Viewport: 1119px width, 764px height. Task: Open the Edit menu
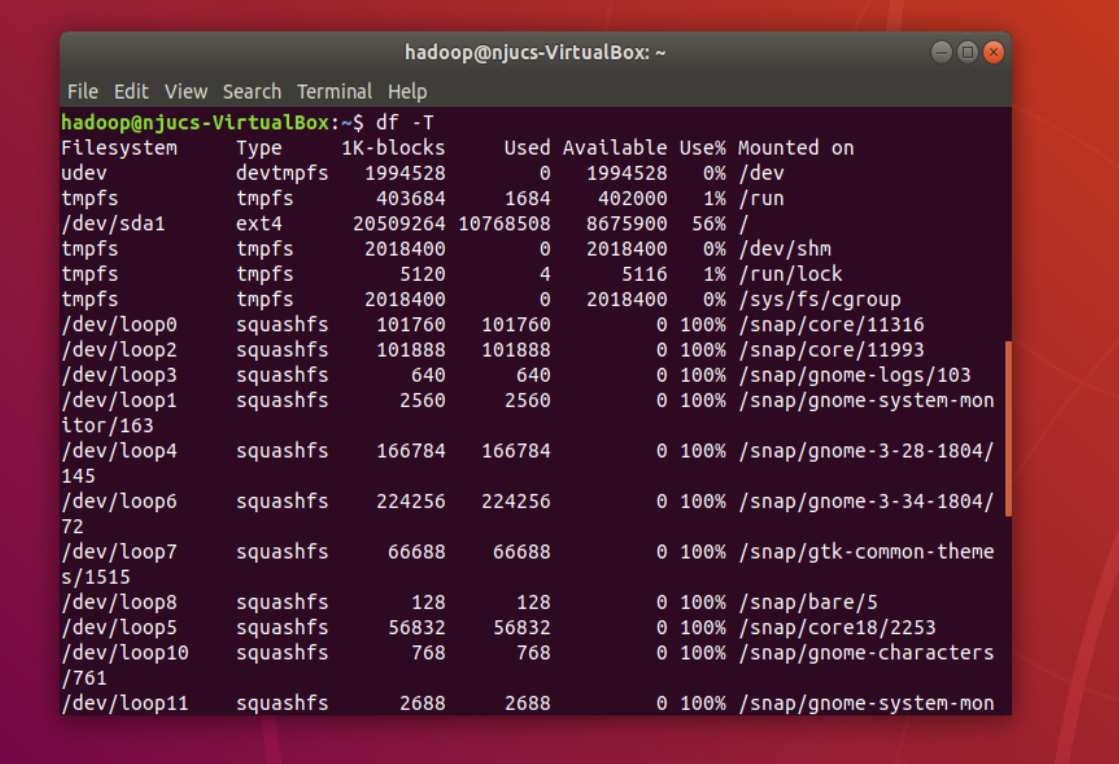(x=131, y=92)
